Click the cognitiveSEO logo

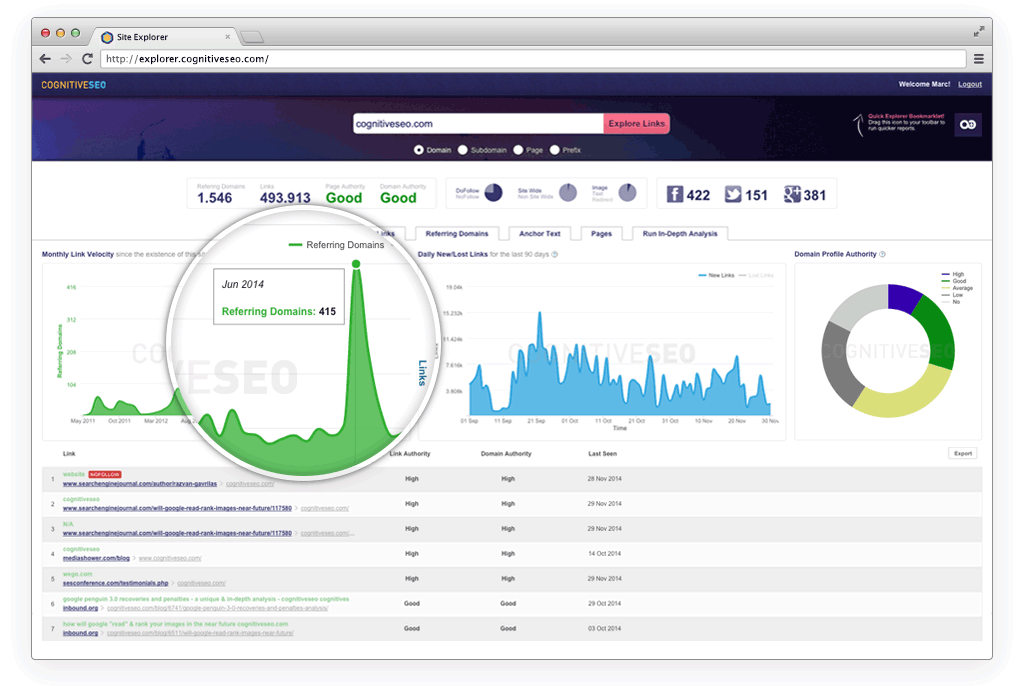pyautogui.click(x=73, y=85)
